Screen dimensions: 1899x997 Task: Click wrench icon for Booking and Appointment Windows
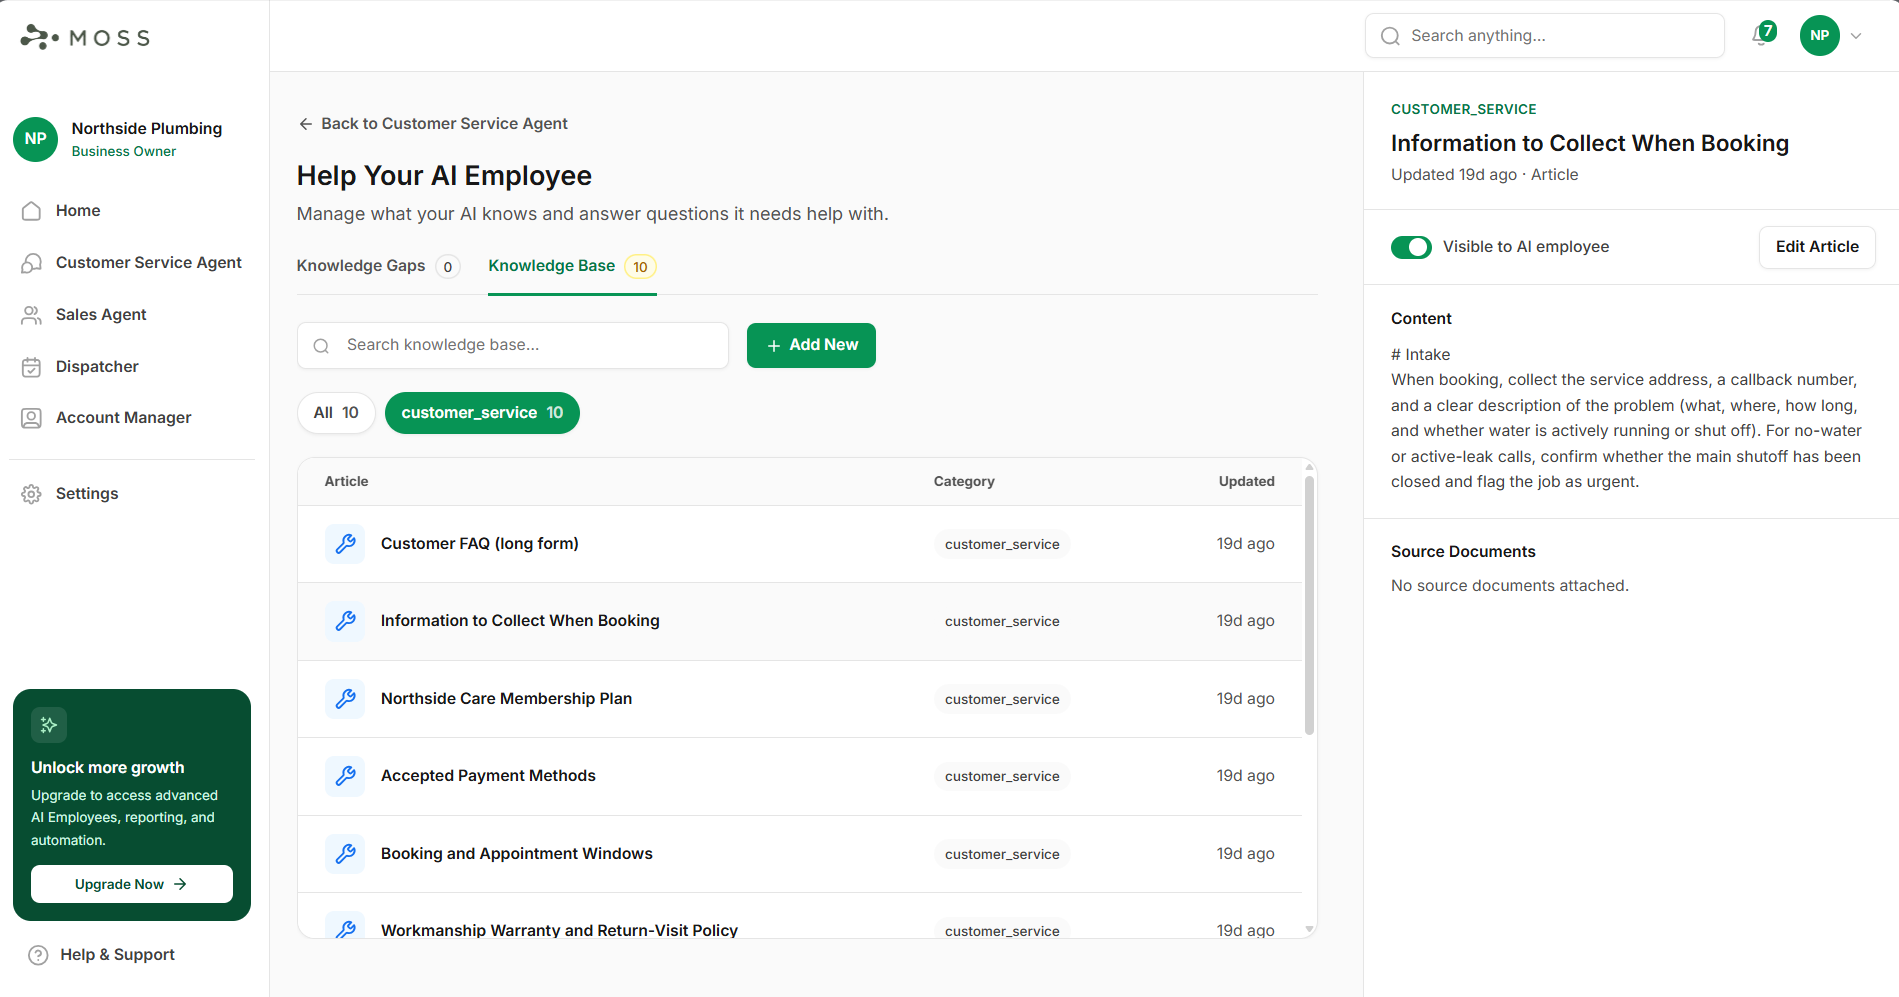click(x=345, y=854)
